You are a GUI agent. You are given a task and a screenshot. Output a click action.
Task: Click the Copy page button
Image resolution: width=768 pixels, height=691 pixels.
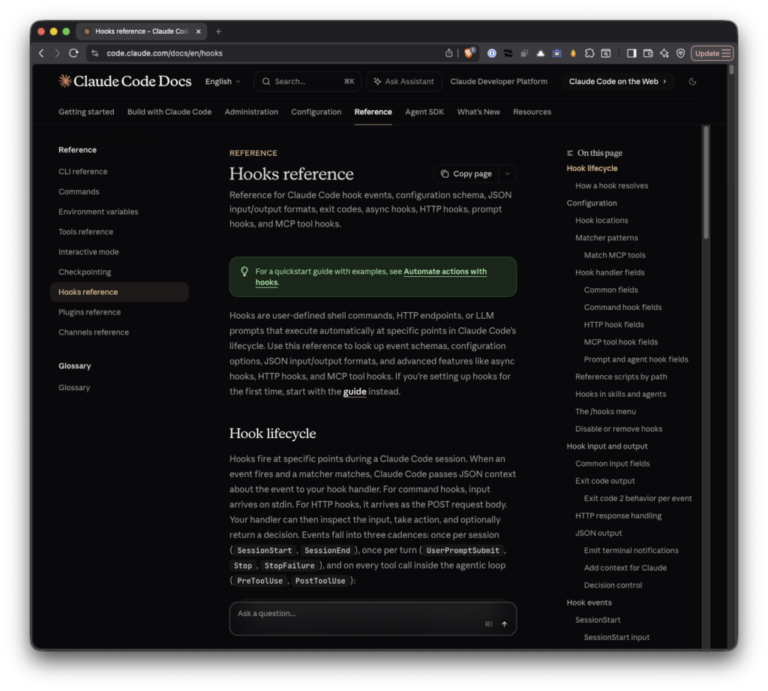[466, 174]
